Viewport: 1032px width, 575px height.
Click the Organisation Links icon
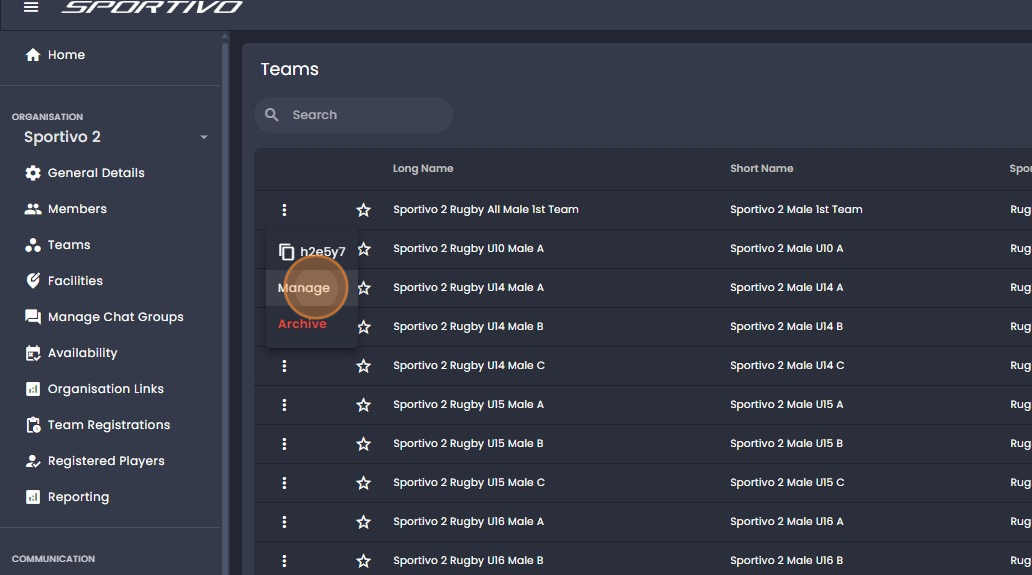[33, 389]
